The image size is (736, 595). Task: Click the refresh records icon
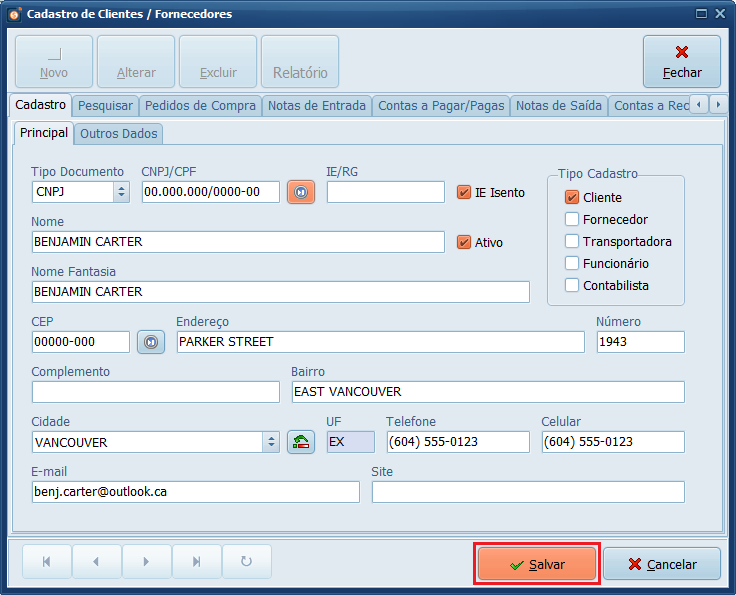(246, 562)
